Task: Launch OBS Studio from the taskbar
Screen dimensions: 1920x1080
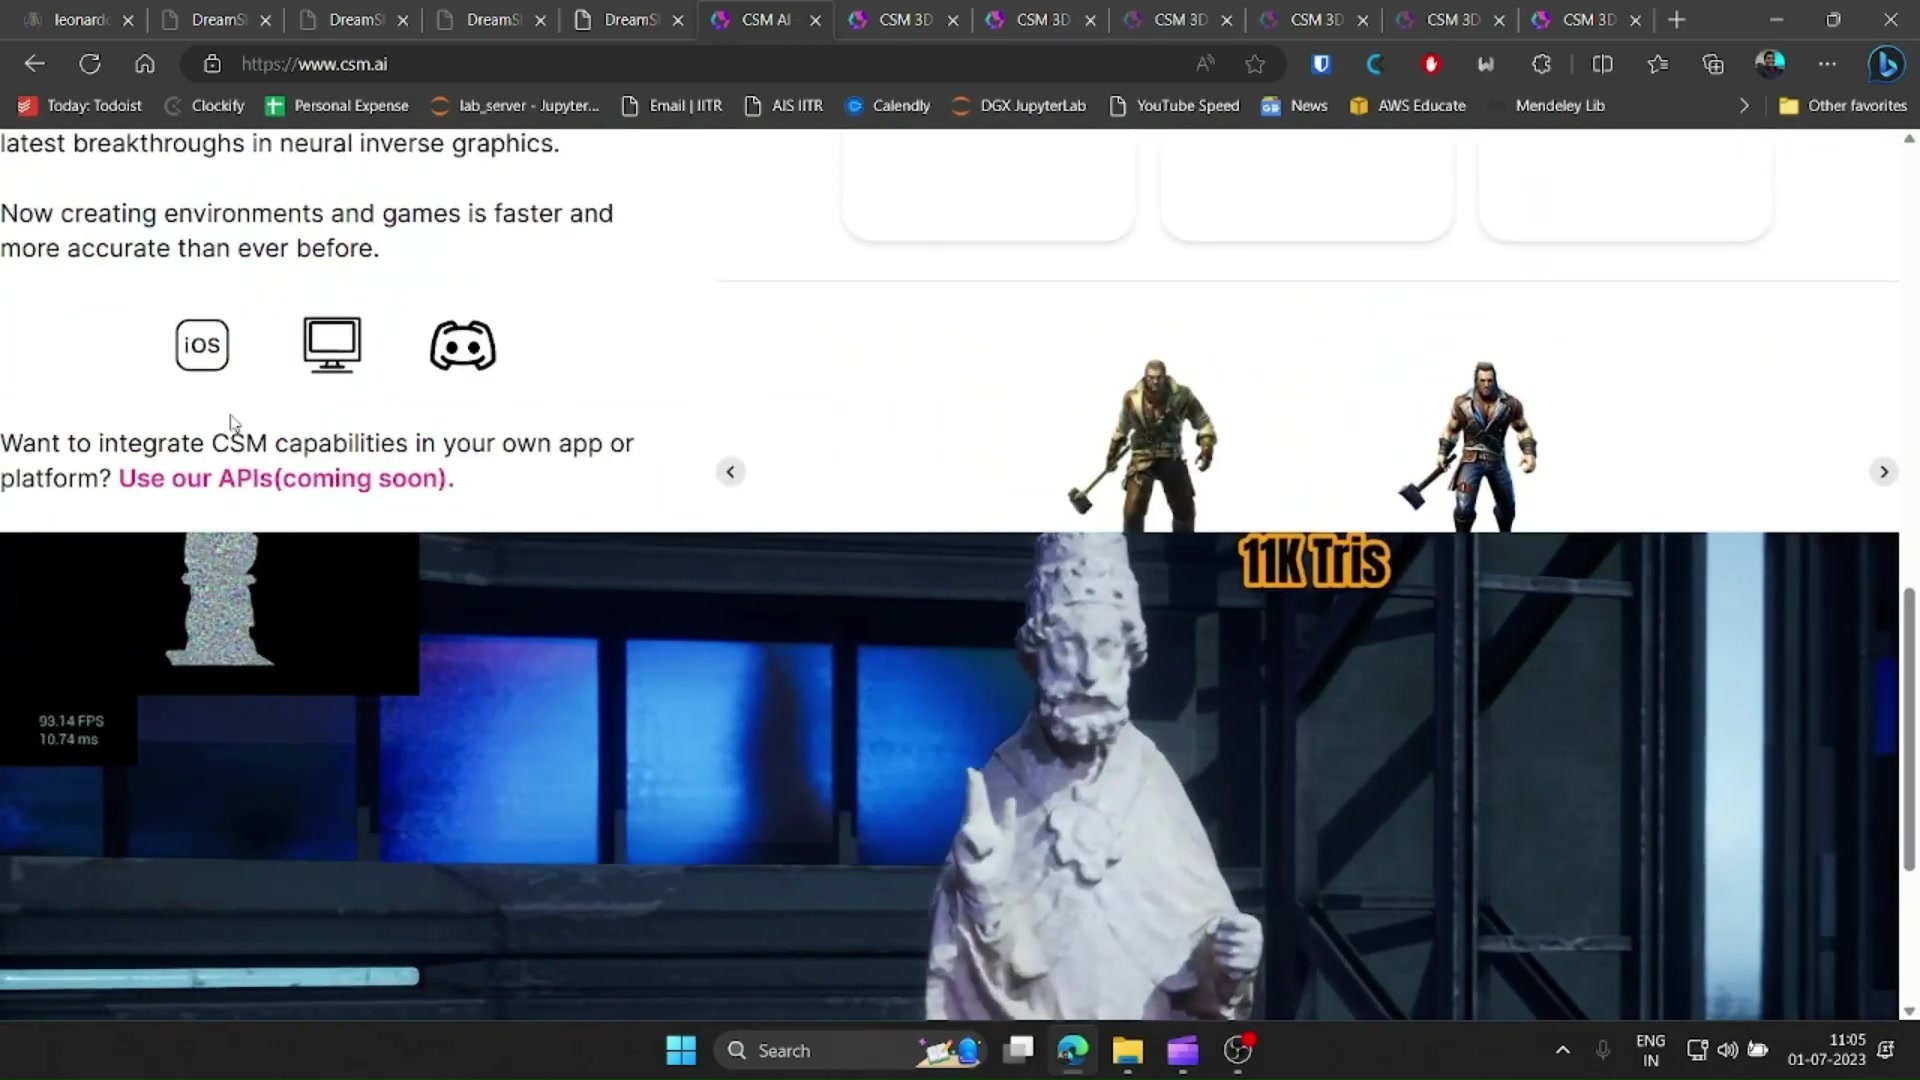Action: pos(1238,1050)
